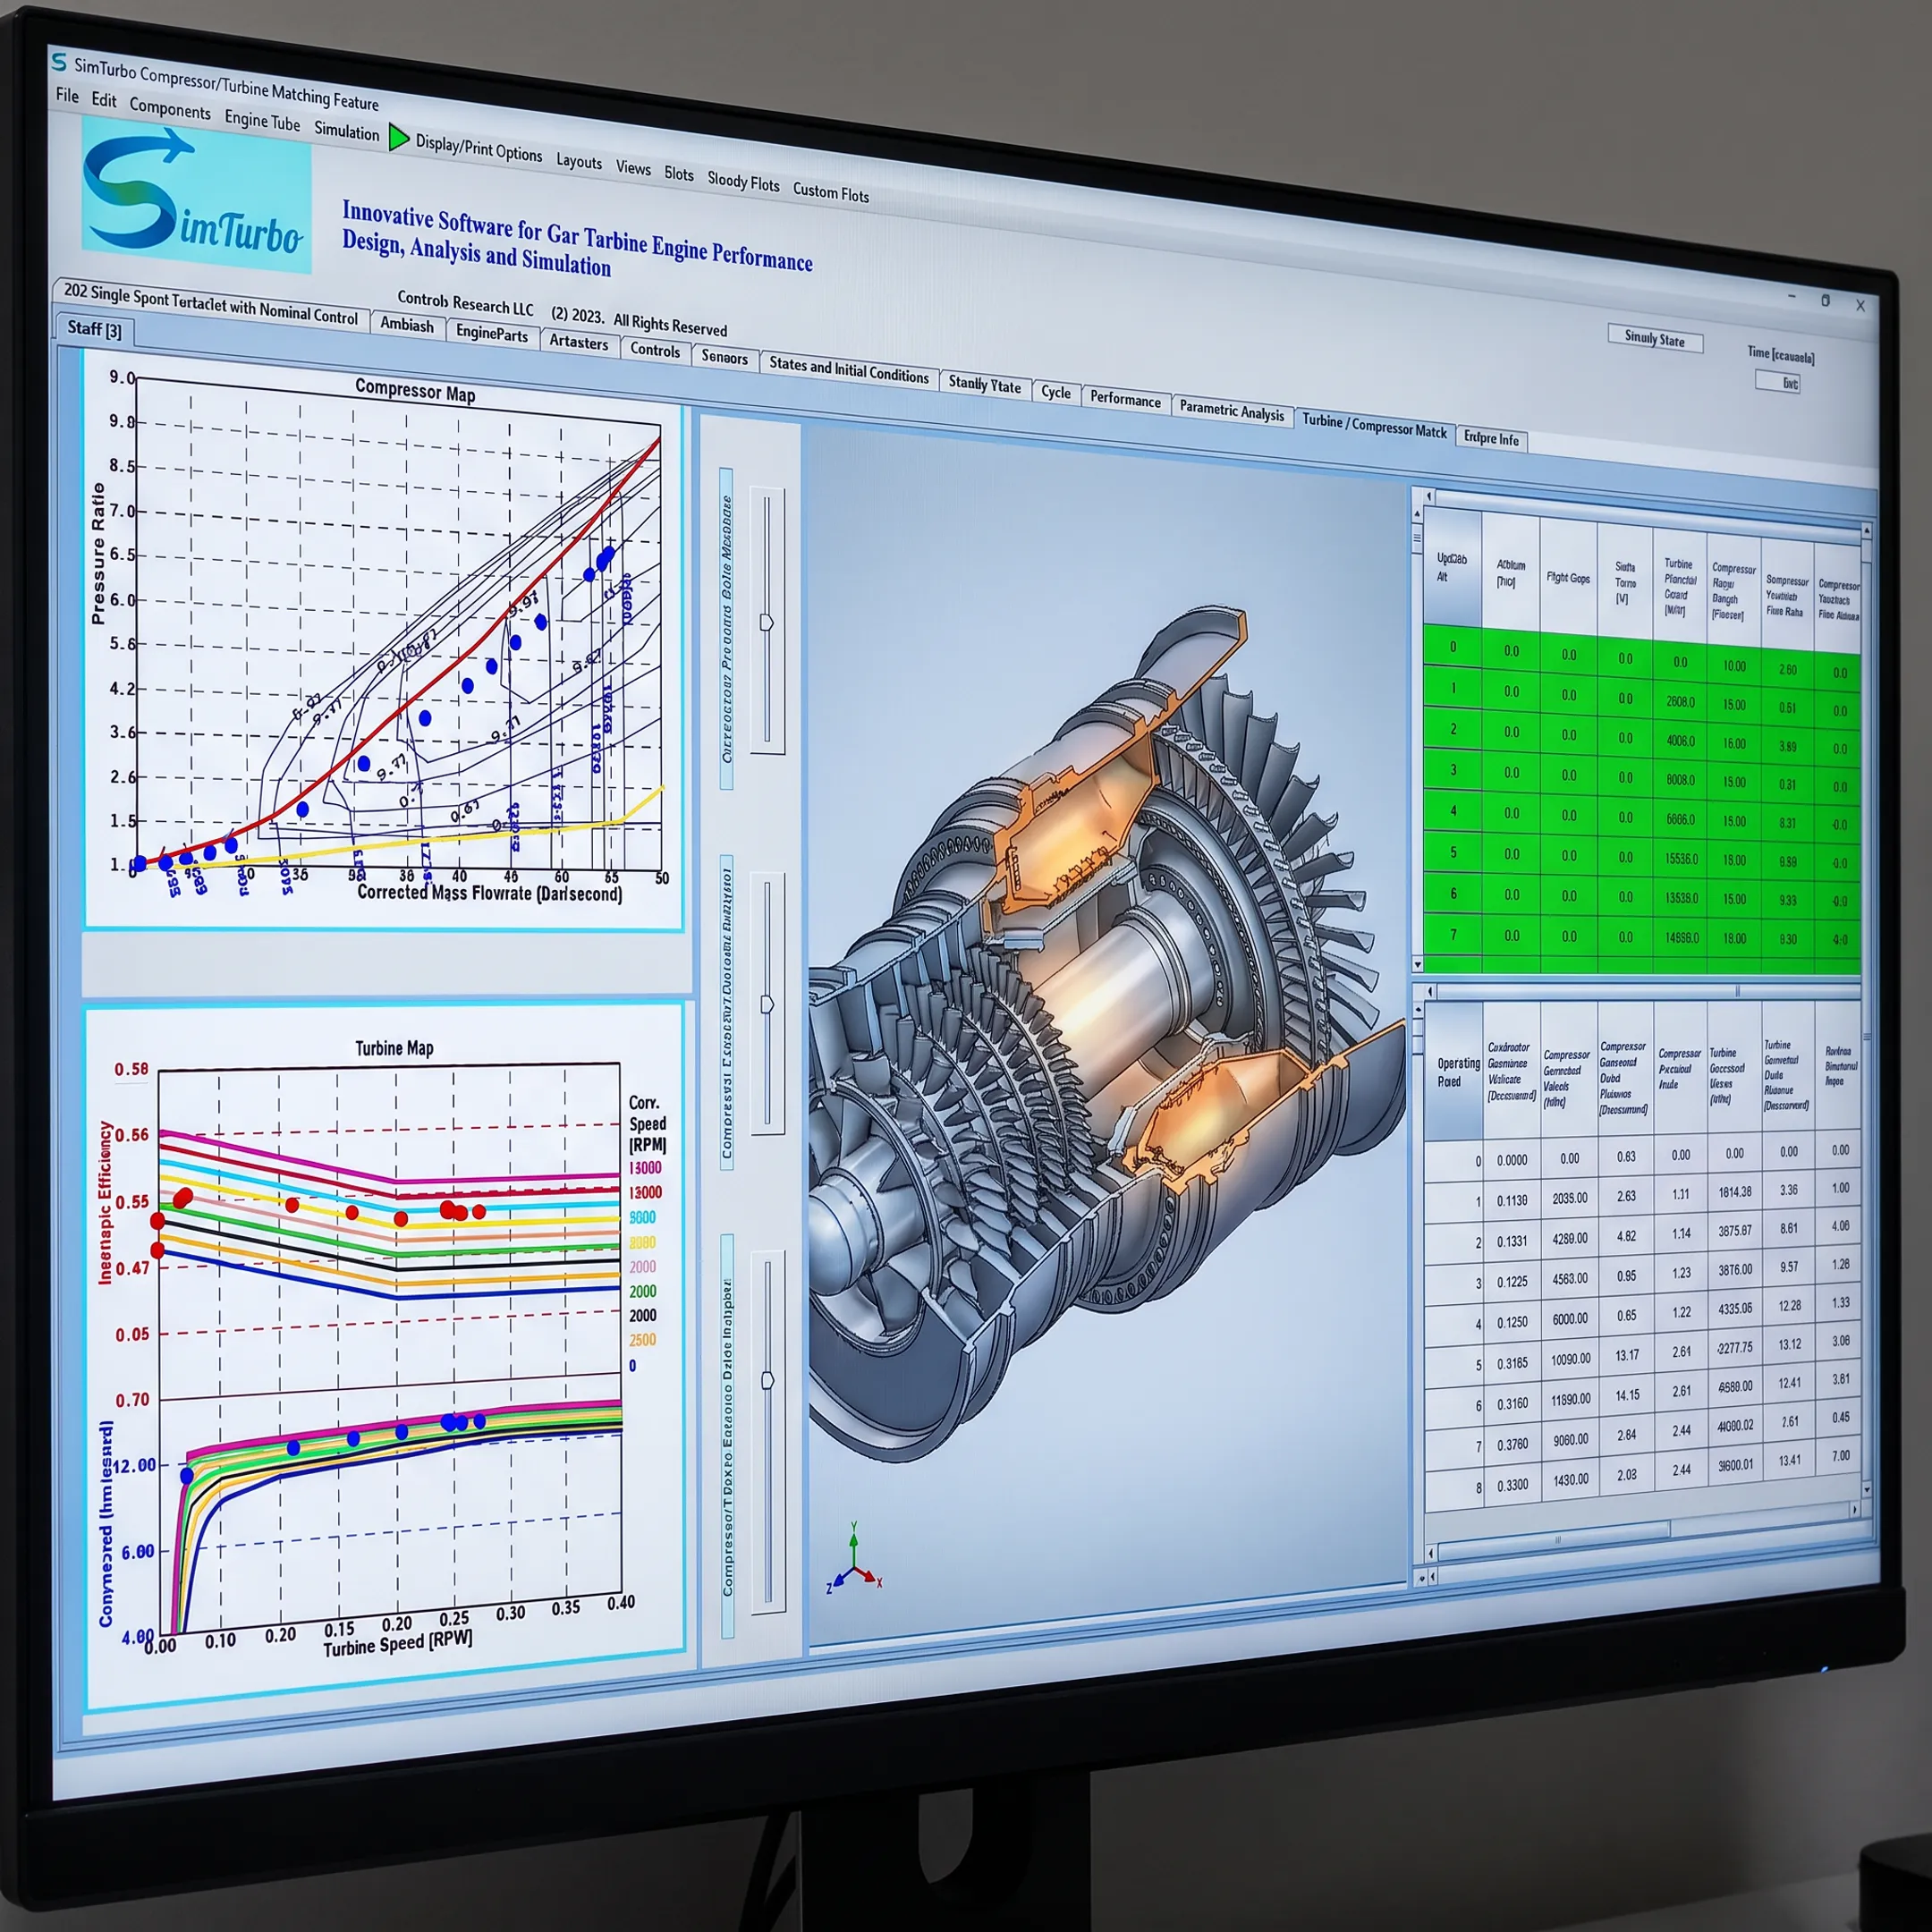
Task: Click cell value 2608.0 in green table
Action: click(x=1680, y=702)
